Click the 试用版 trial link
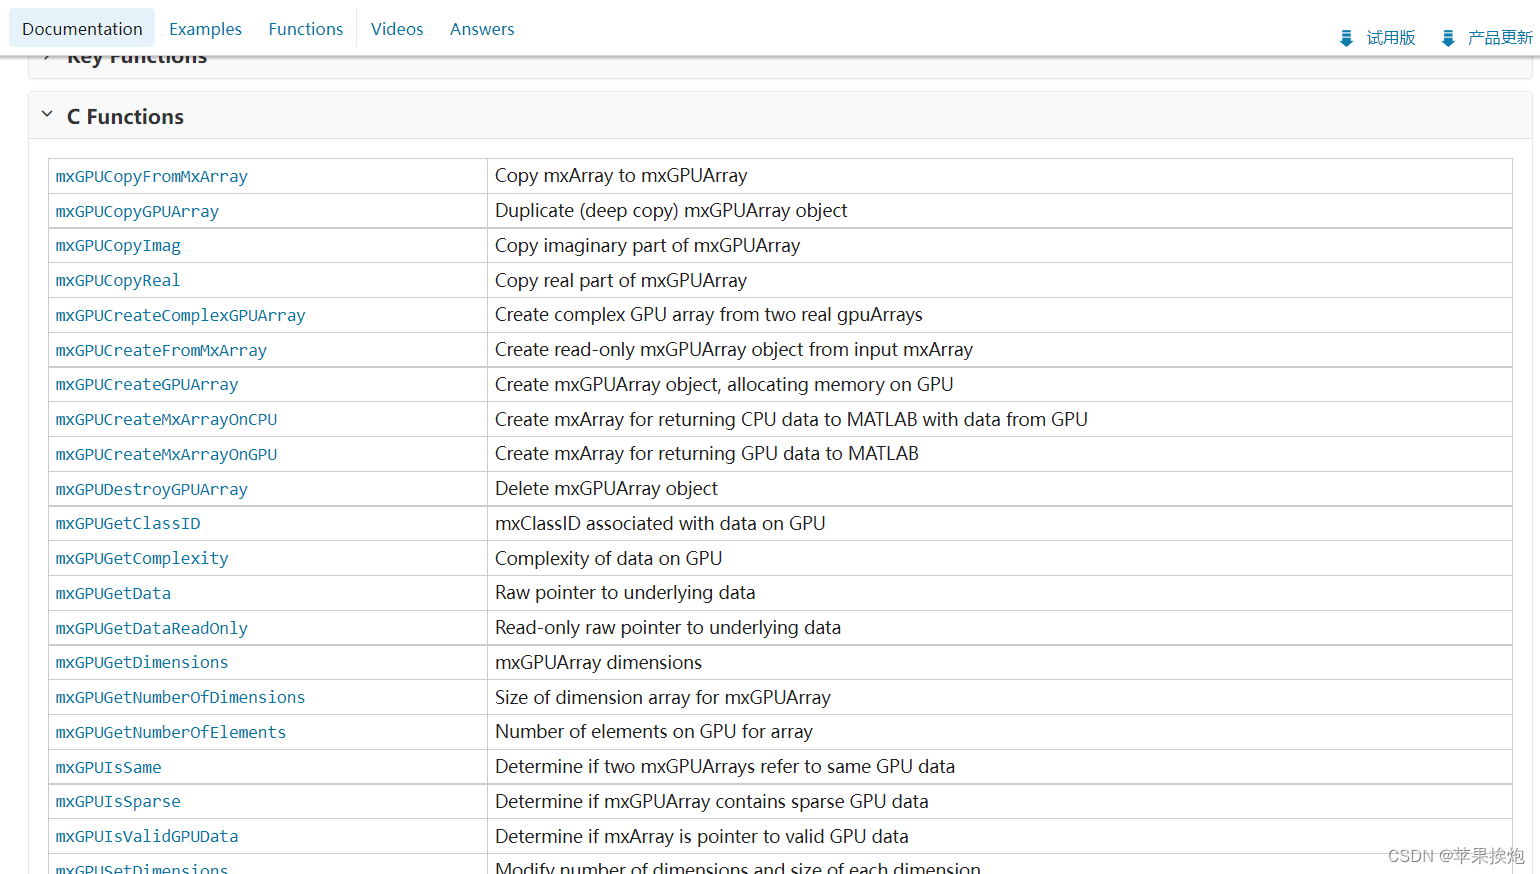 [x=1391, y=38]
